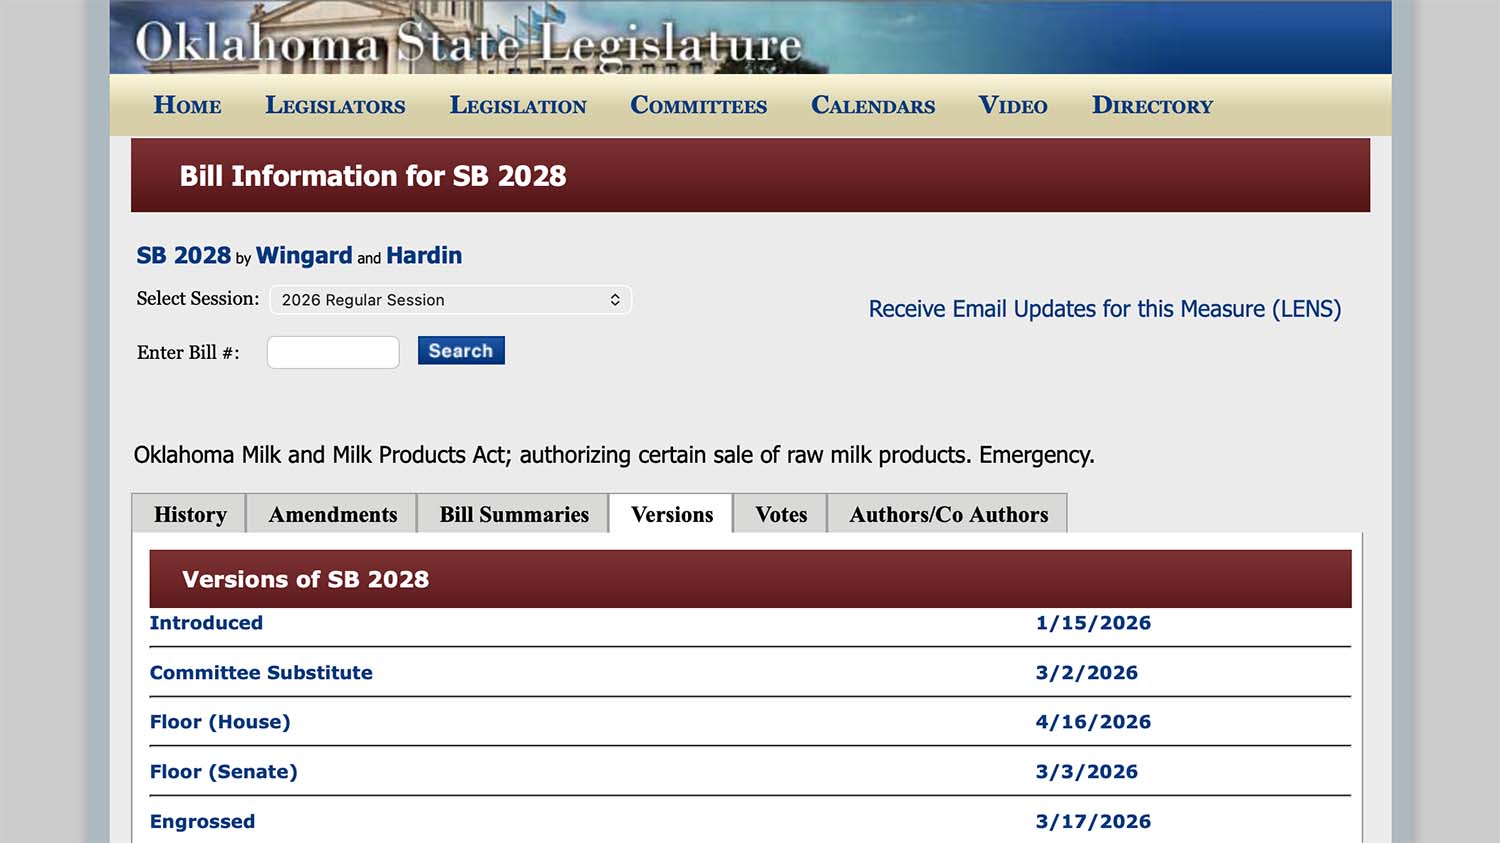The width and height of the screenshot is (1500, 843).
Task: Select the Votes tab
Action: [780, 513]
